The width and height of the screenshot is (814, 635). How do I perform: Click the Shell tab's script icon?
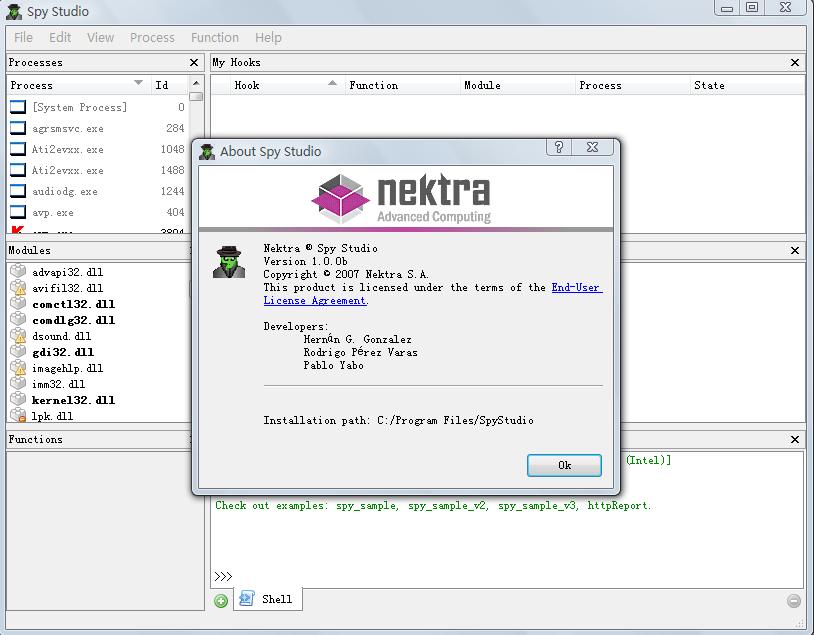pos(247,599)
